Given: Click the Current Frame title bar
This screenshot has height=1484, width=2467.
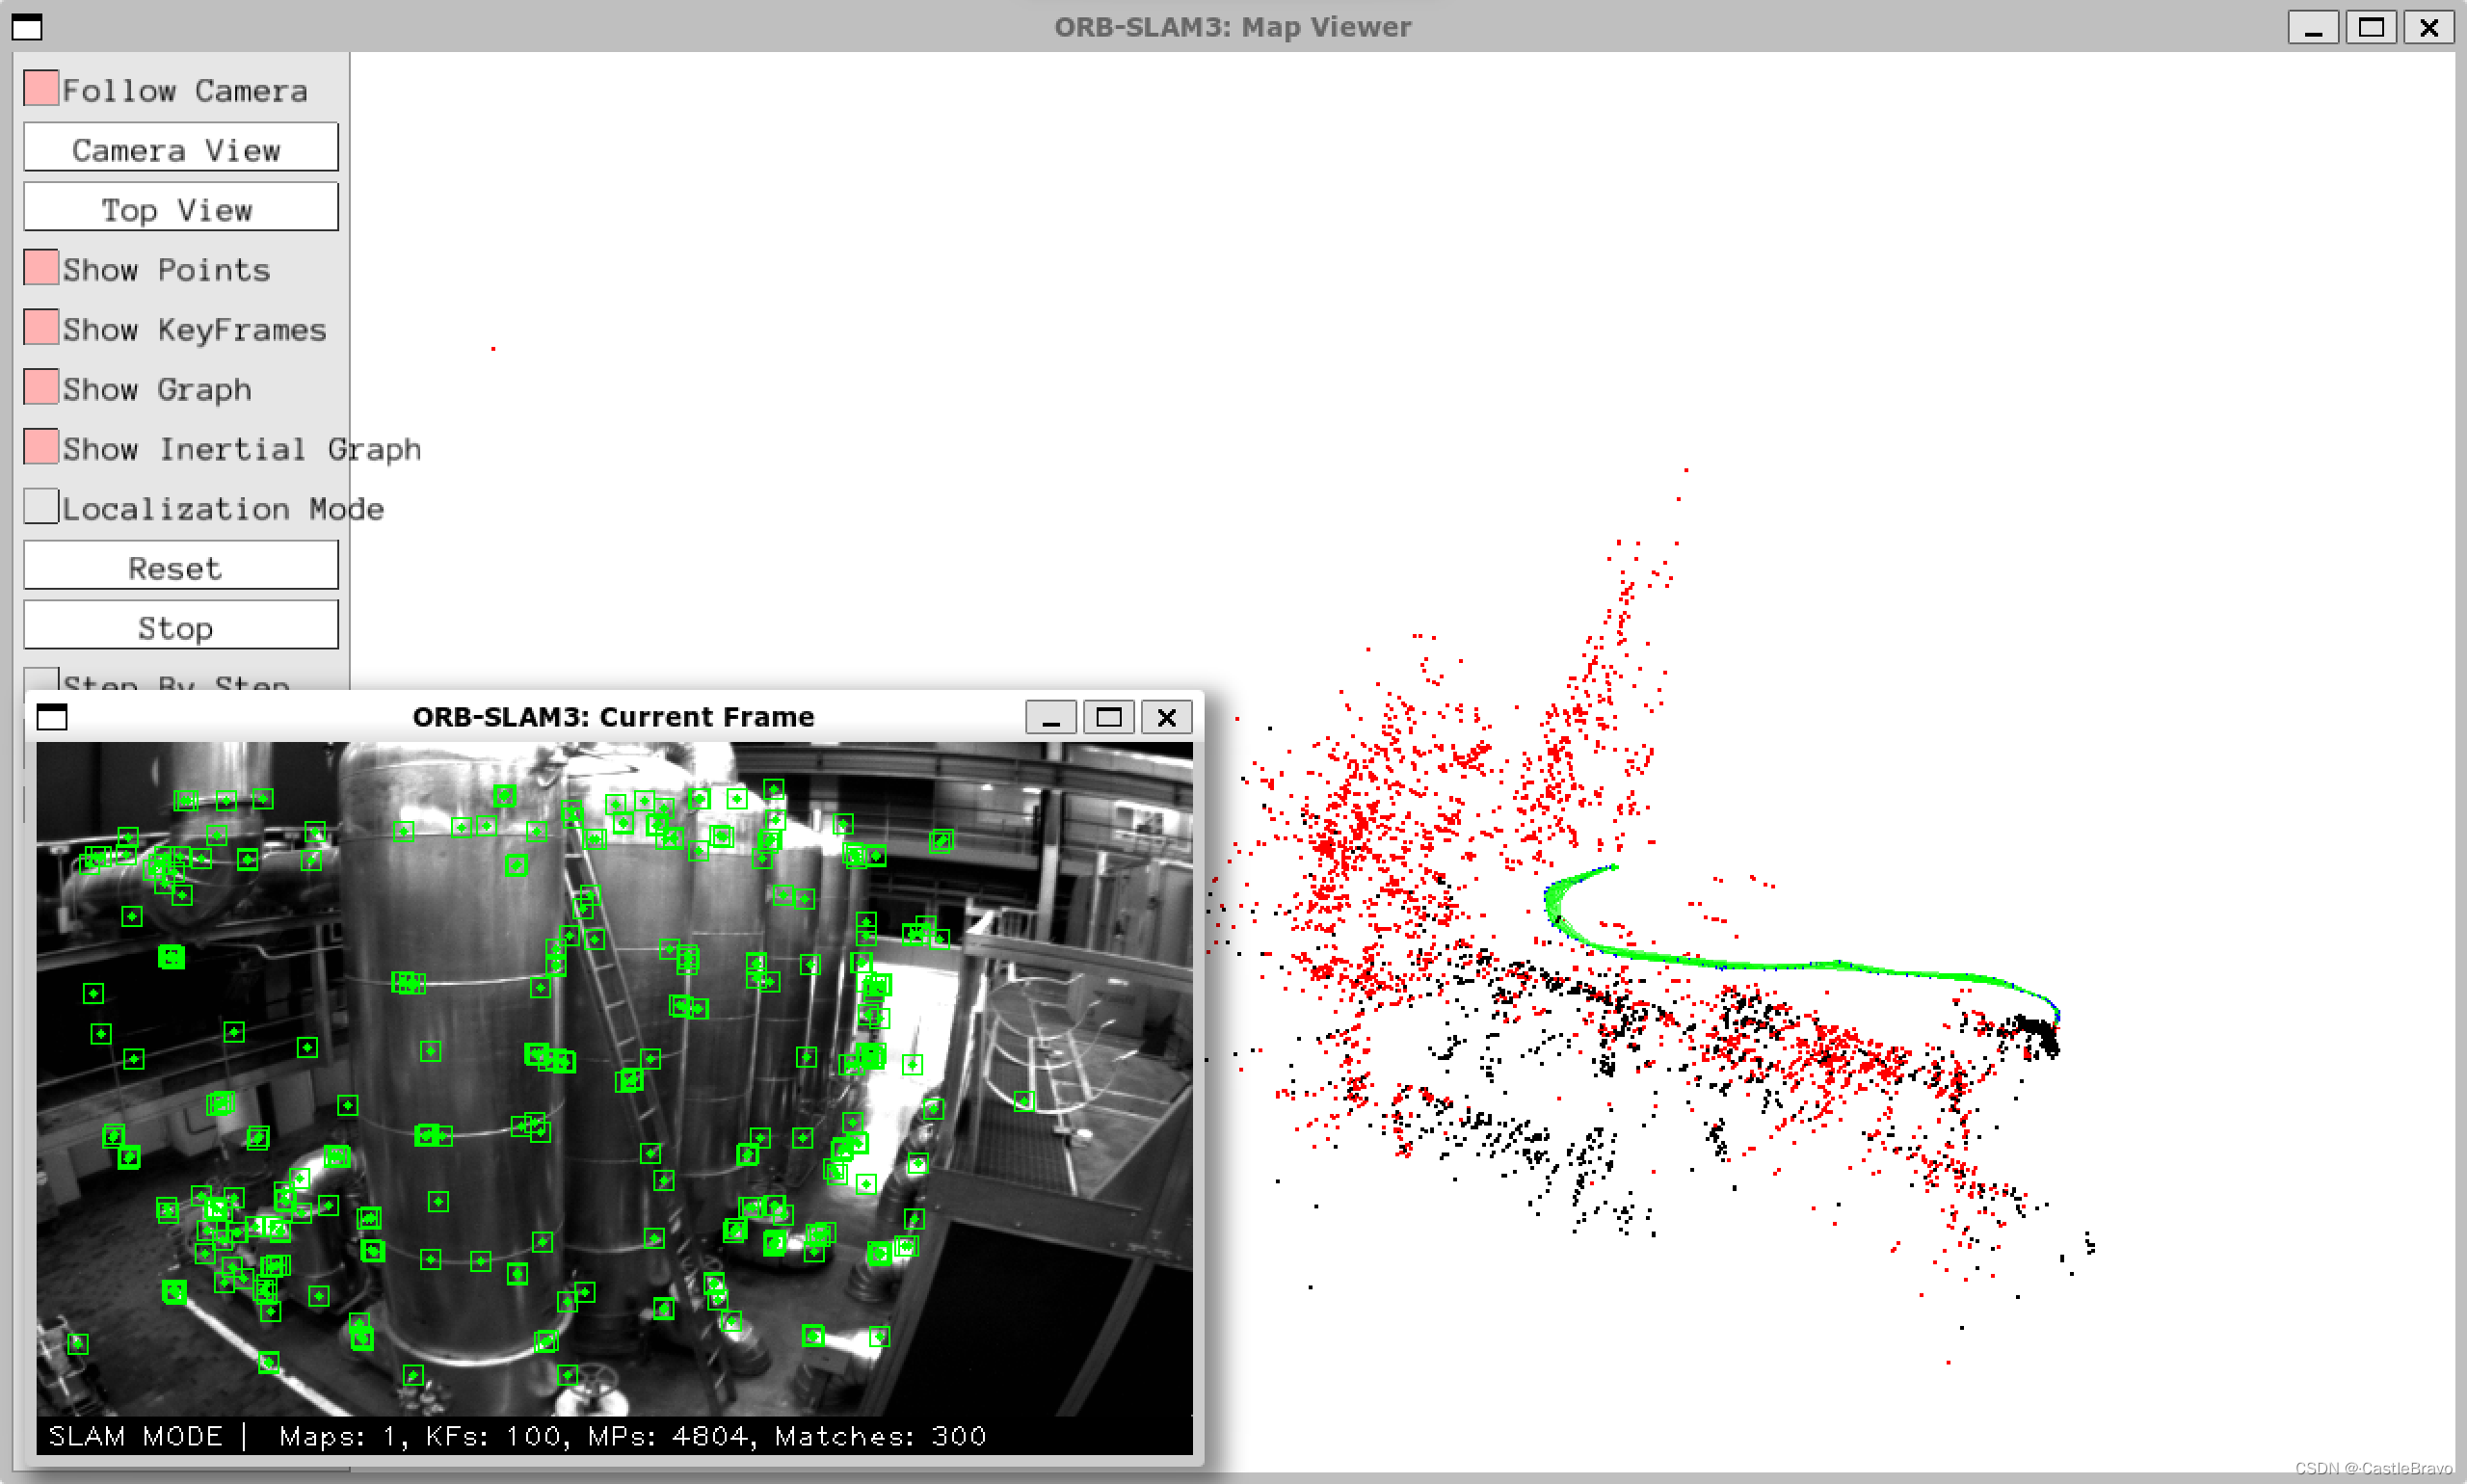Looking at the screenshot, I should tap(613, 717).
